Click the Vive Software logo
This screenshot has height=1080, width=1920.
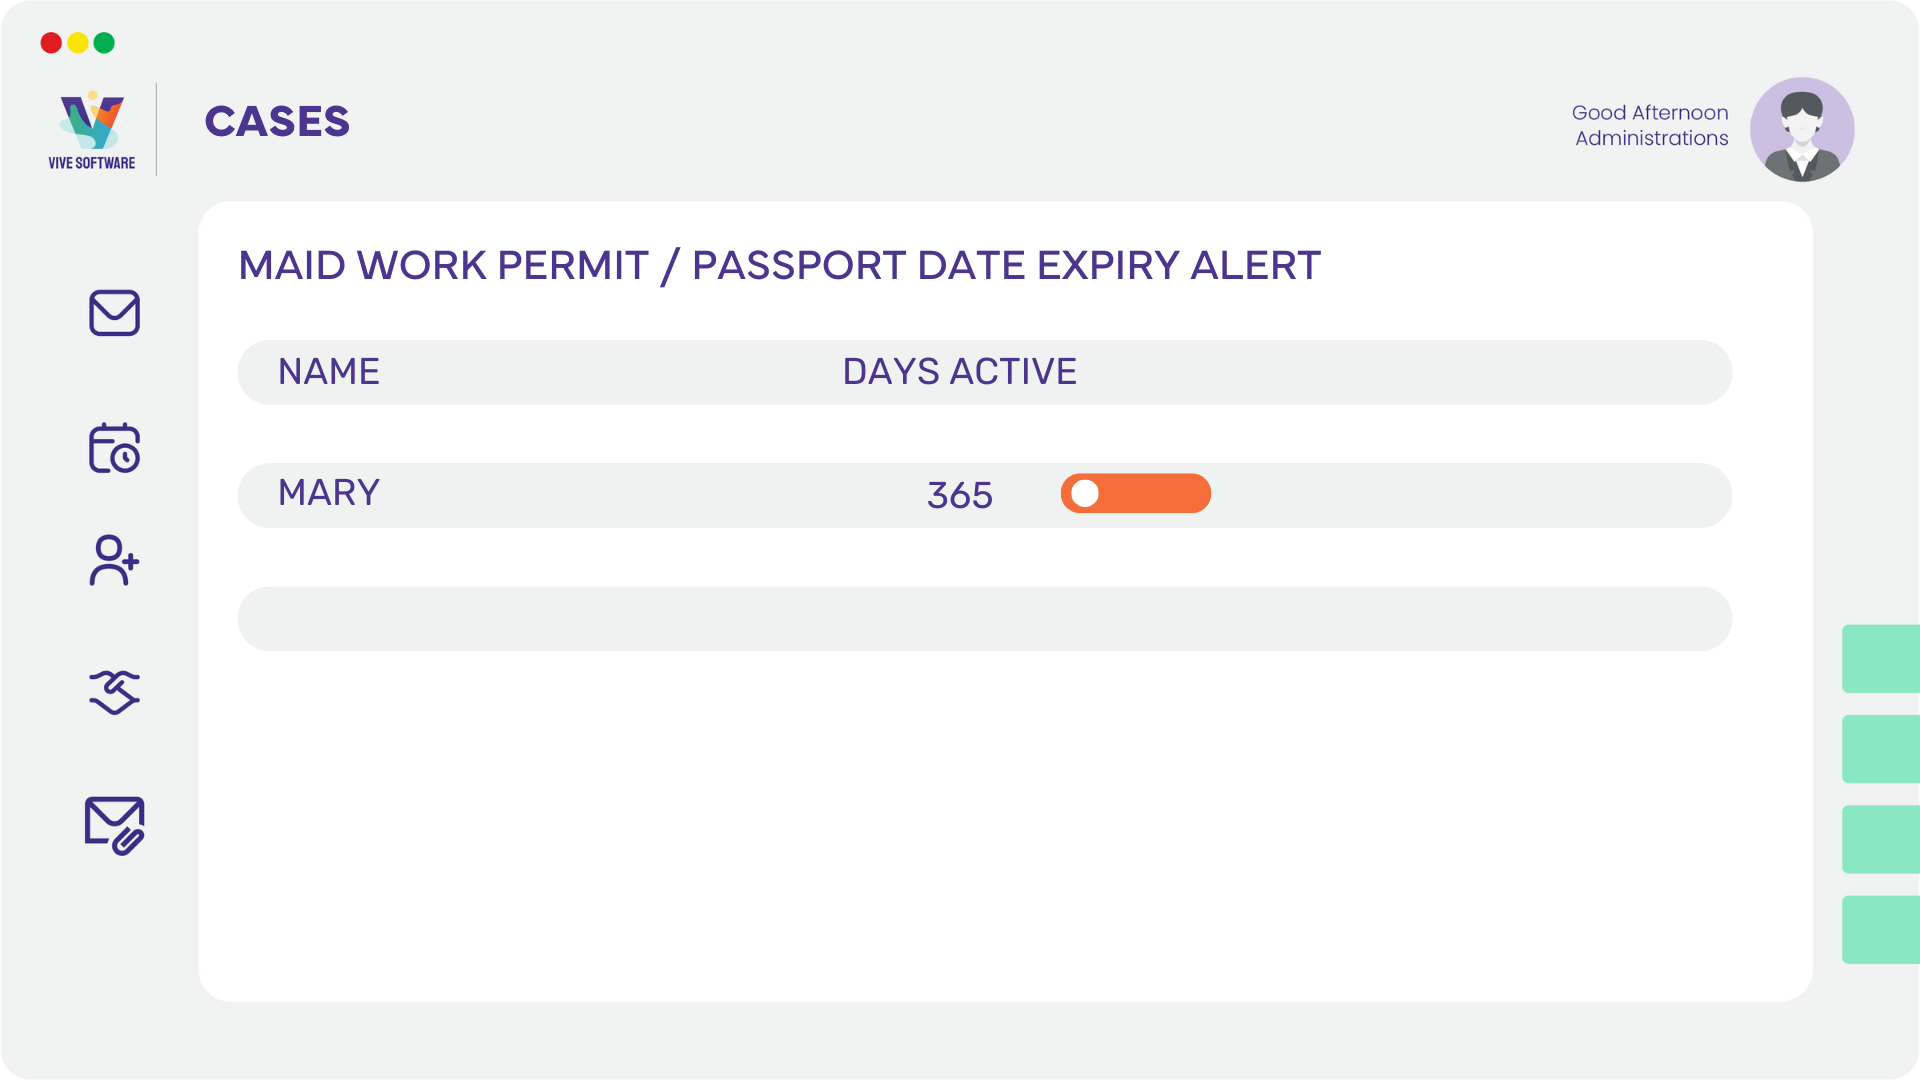92,130
